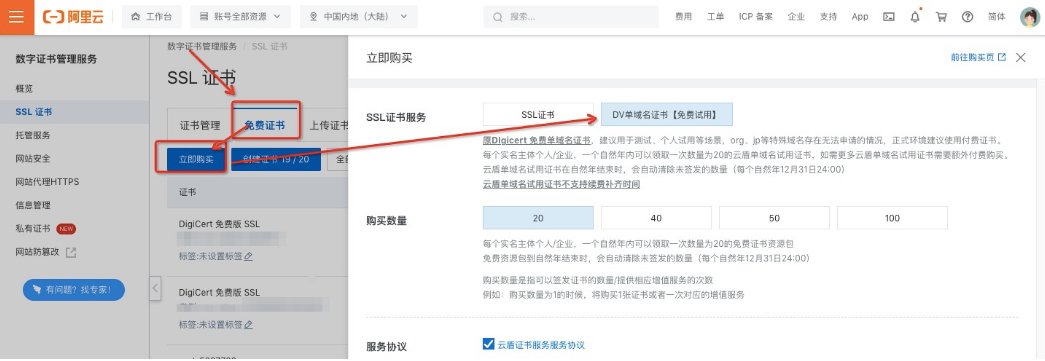Click 数字证书管理服务 breadcrumb

tap(201, 47)
